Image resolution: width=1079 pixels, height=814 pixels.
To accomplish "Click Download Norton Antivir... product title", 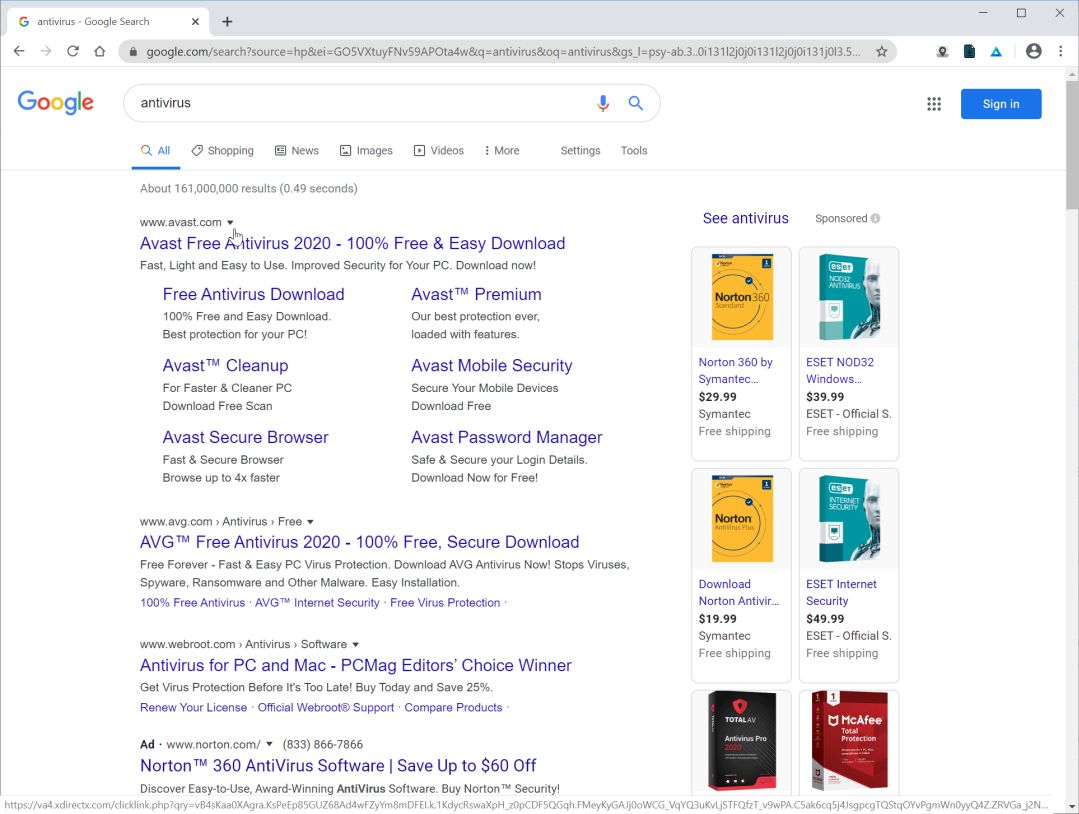I will [738, 592].
